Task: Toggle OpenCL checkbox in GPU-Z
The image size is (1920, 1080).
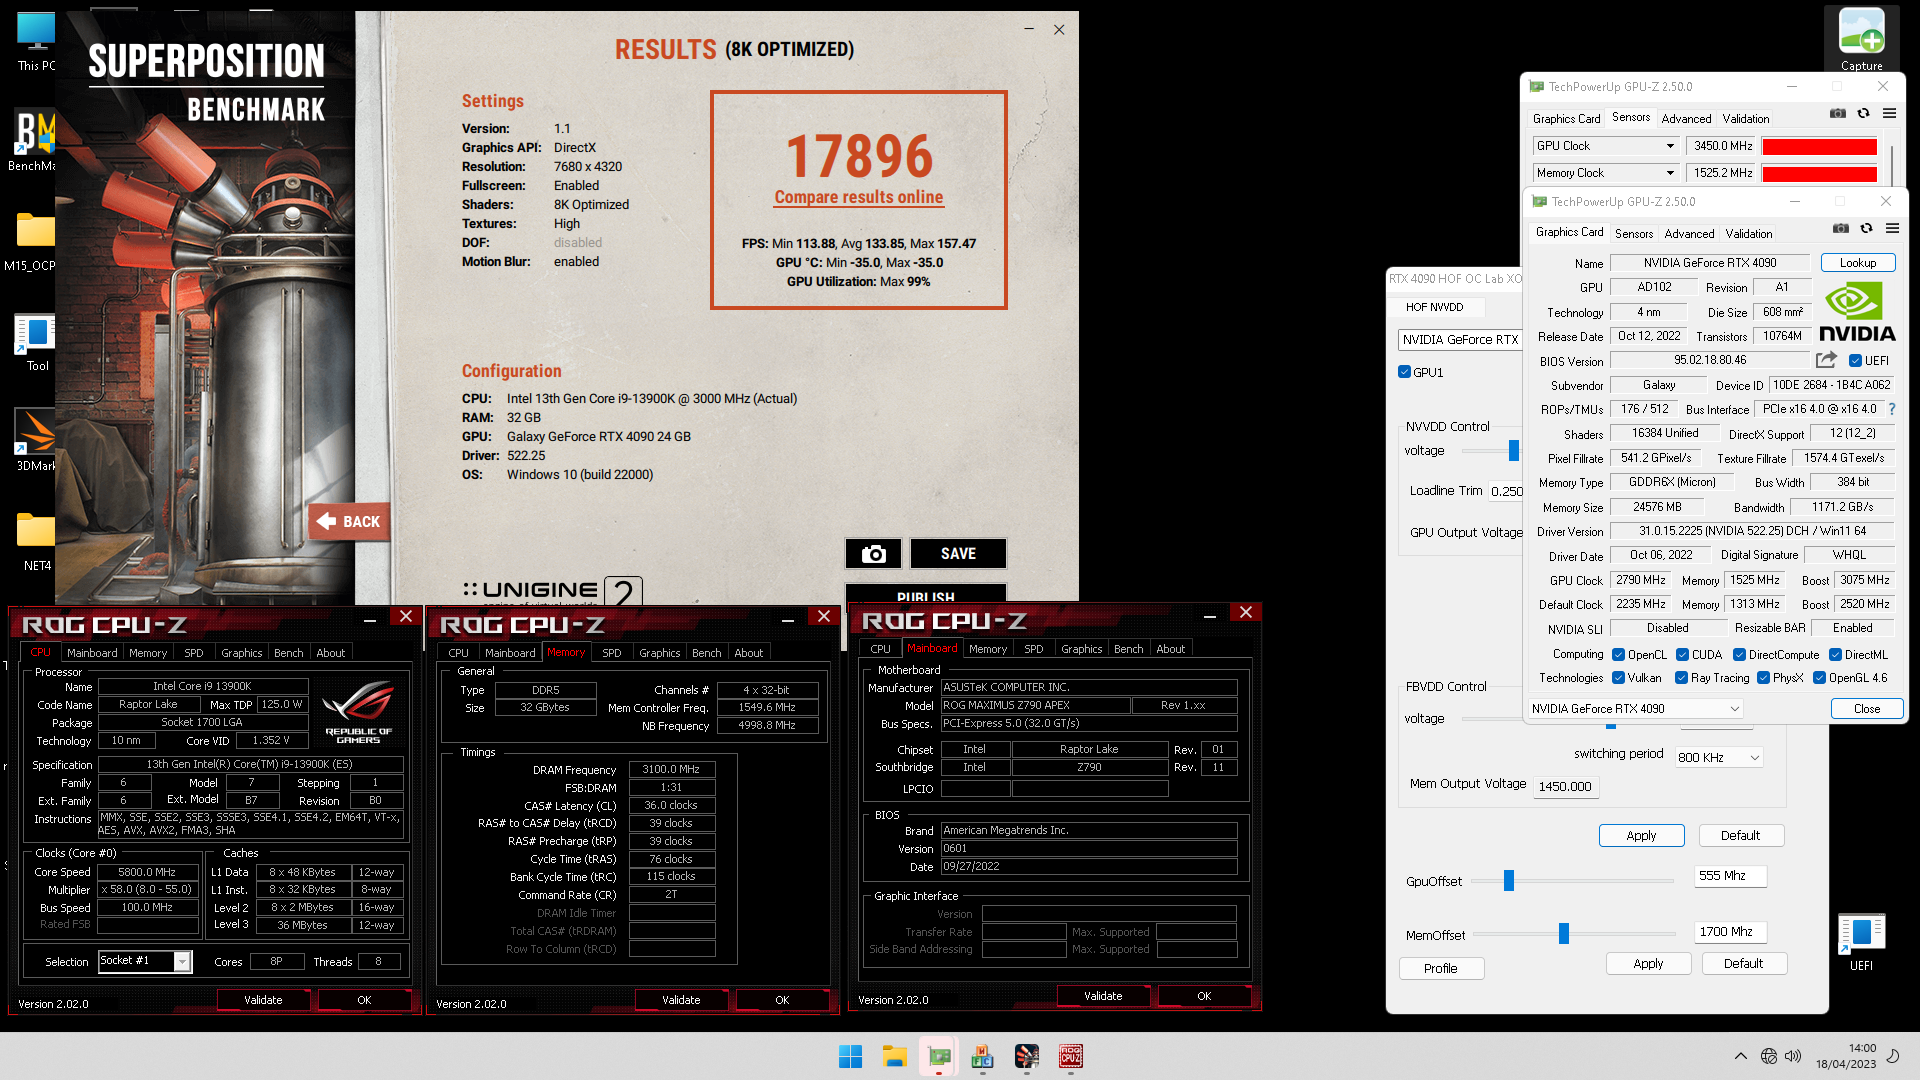Action: (1618, 655)
